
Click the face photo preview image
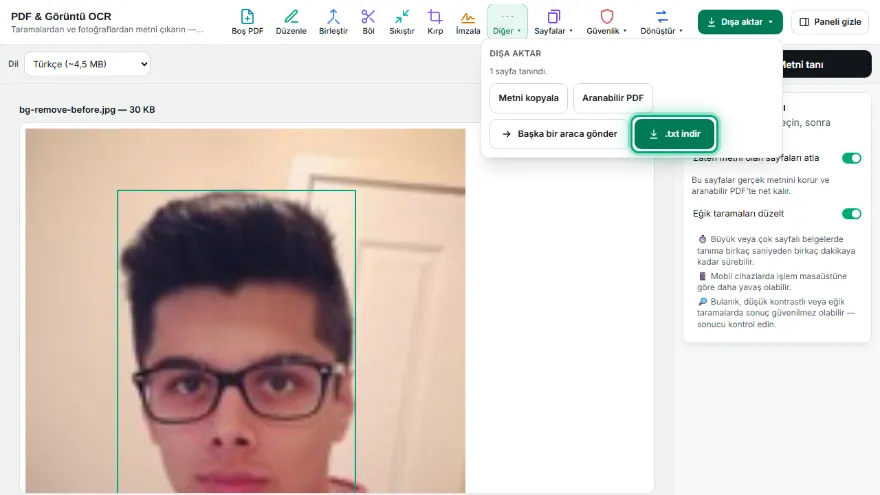245,310
